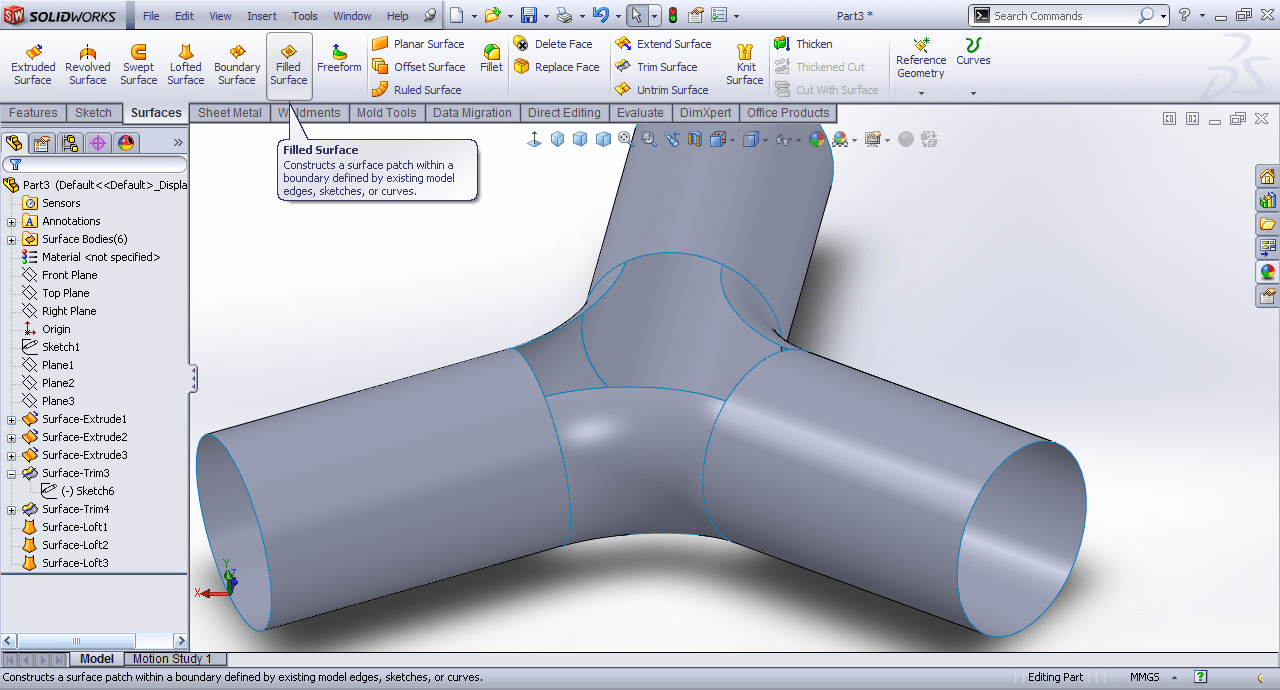The height and width of the screenshot is (690, 1280).
Task: Click the MMGS unit system status
Action: (x=1145, y=677)
